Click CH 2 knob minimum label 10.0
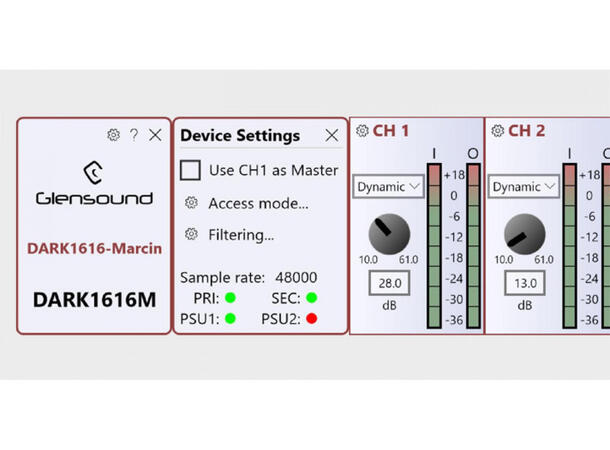The image size is (610, 450). click(x=503, y=259)
